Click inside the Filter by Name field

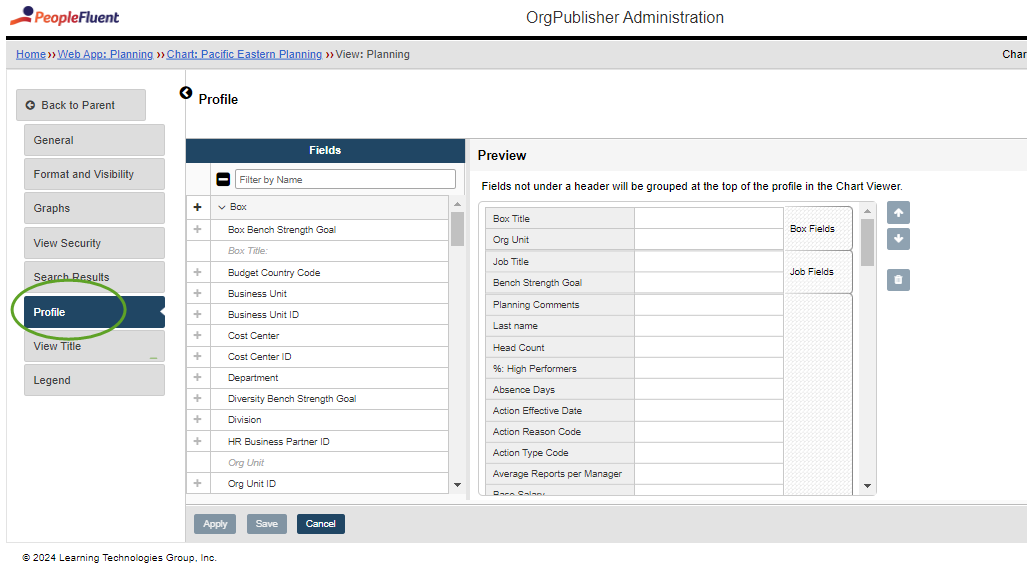[344, 178]
